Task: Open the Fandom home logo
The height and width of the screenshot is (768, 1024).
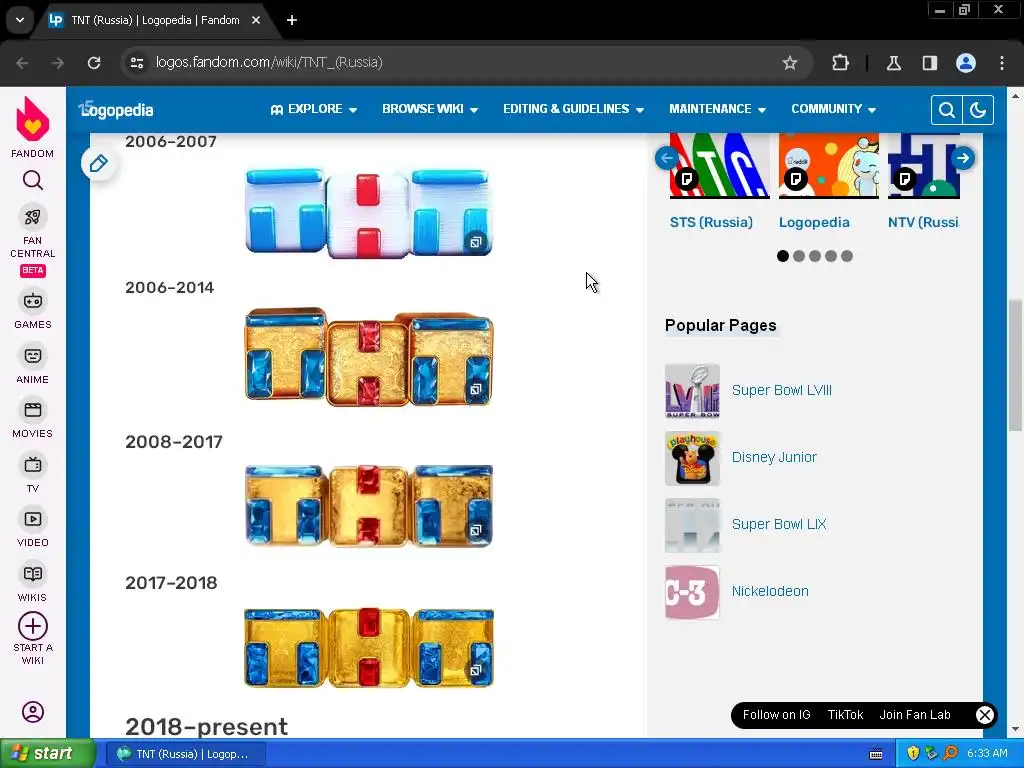Action: pyautogui.click(x=33, y=119)
